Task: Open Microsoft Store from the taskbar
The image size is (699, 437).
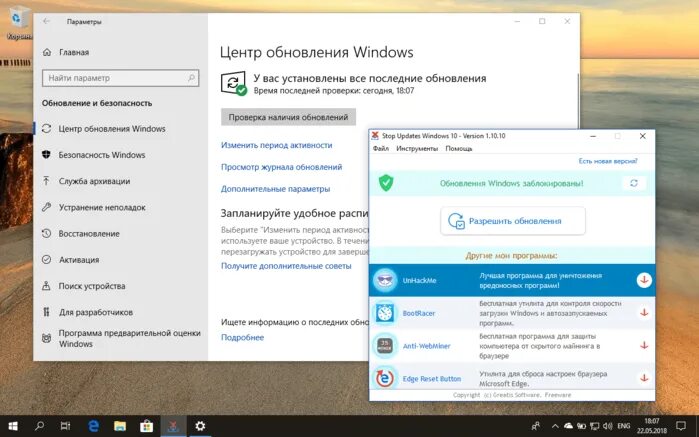Action: point(146,426)
